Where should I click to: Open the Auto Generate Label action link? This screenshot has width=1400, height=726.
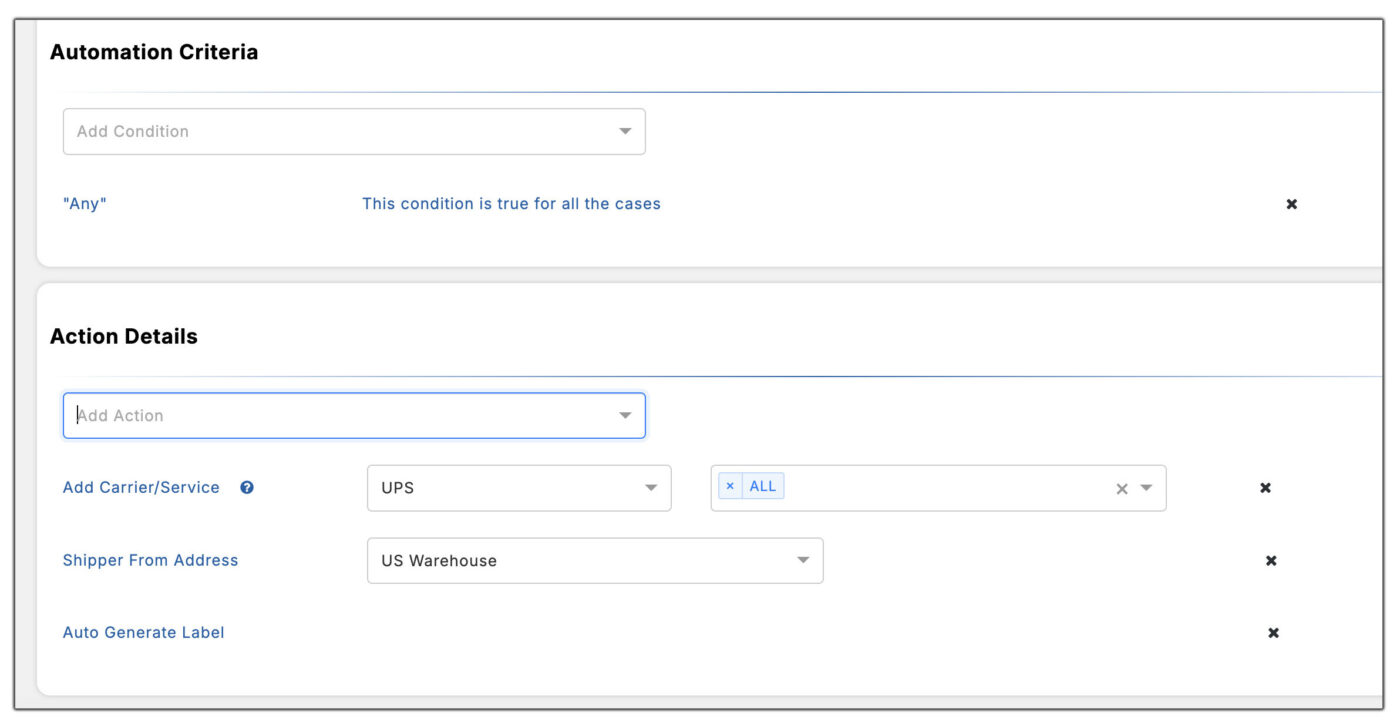tap(143, 632)
